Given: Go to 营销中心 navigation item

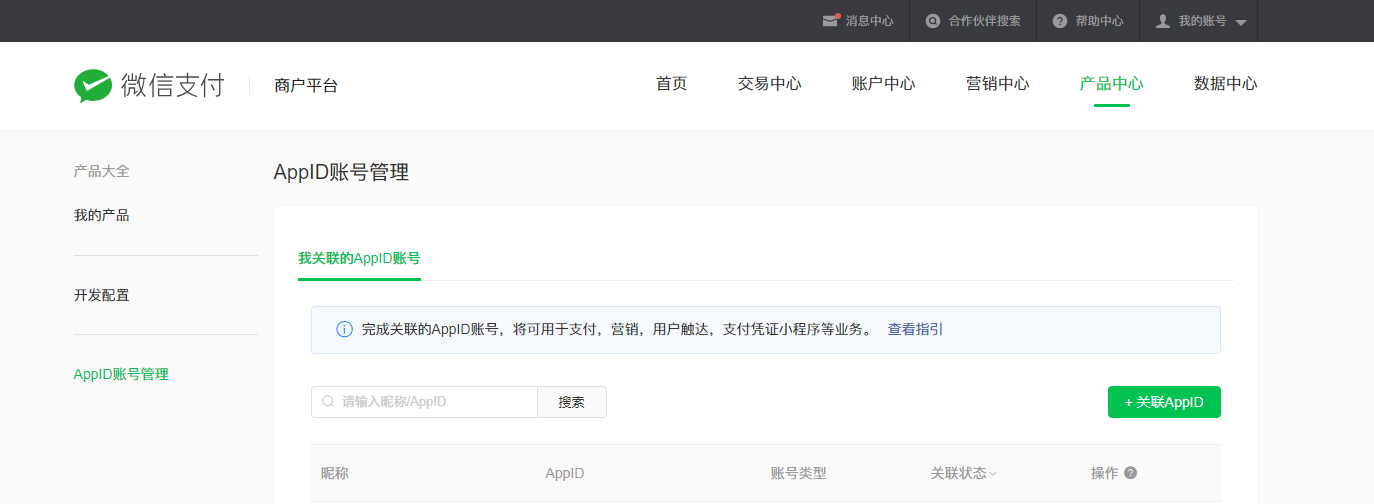Looking at the screenshot, I should (x=998, y=84).
